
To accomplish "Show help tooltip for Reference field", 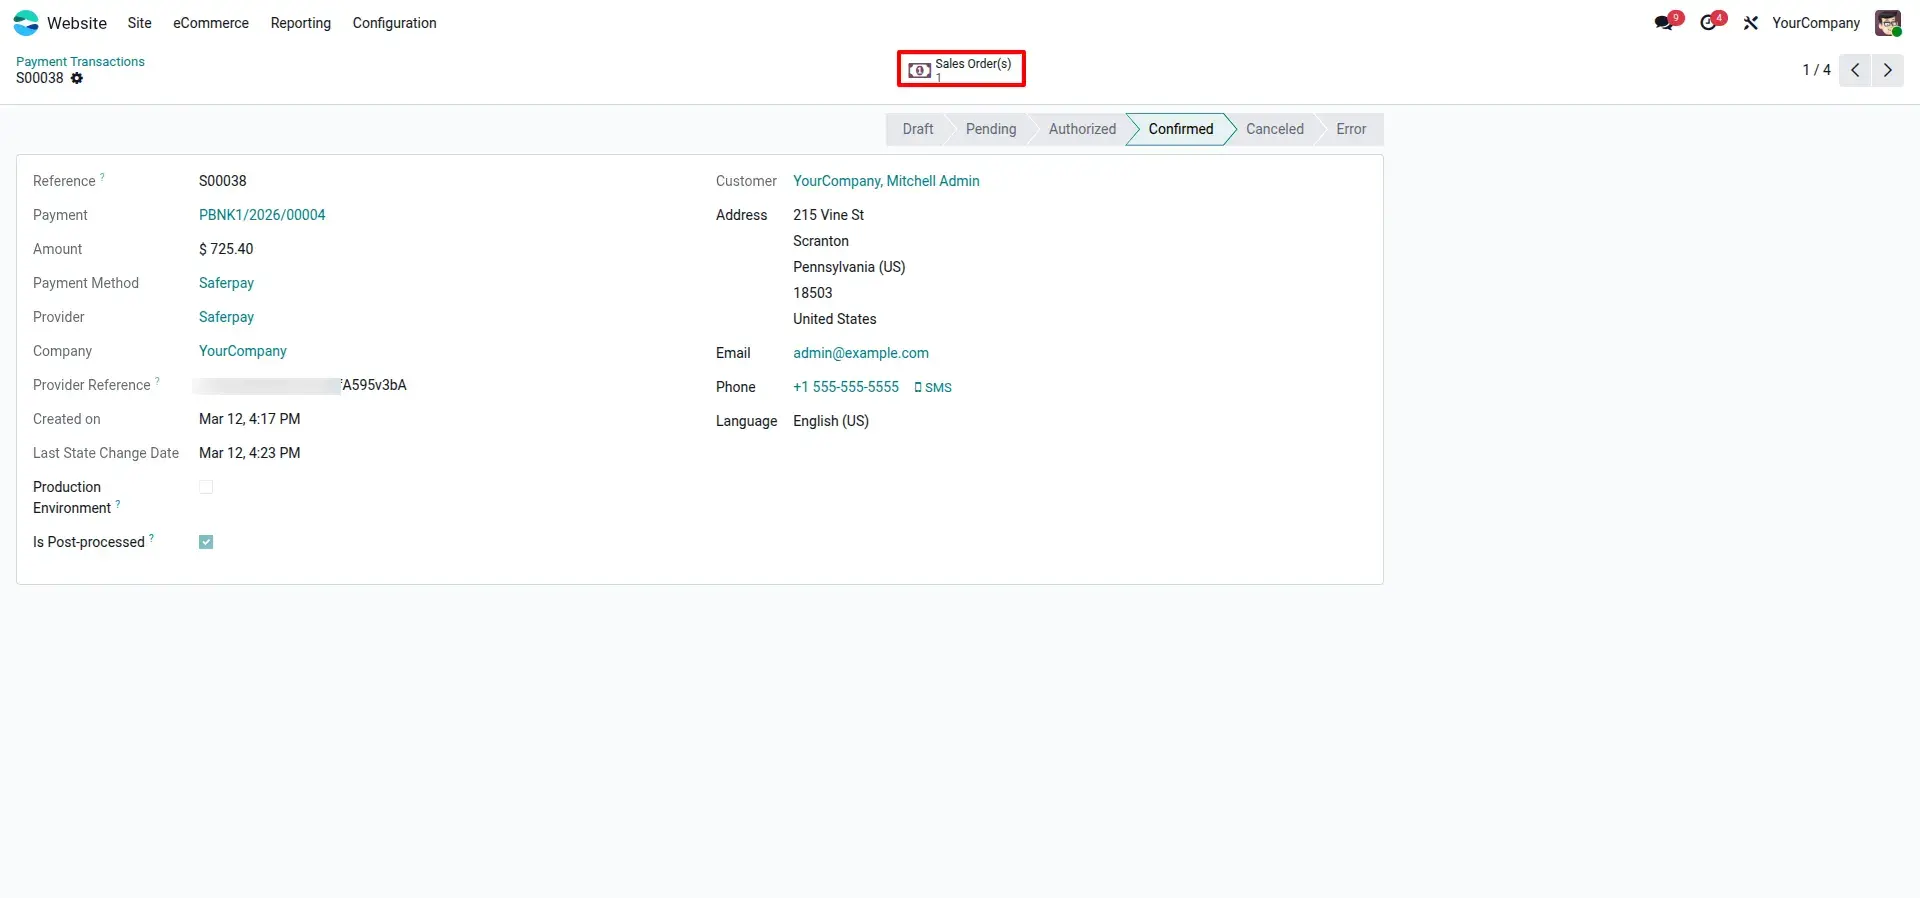I will click(x=102, y=177).
